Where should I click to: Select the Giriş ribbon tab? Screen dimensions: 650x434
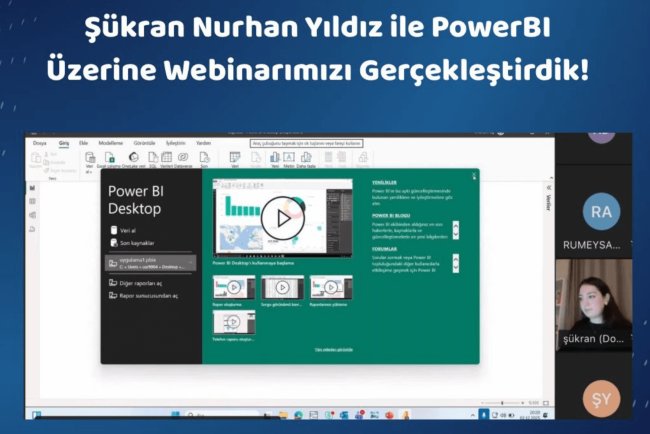tap(64, 143)
